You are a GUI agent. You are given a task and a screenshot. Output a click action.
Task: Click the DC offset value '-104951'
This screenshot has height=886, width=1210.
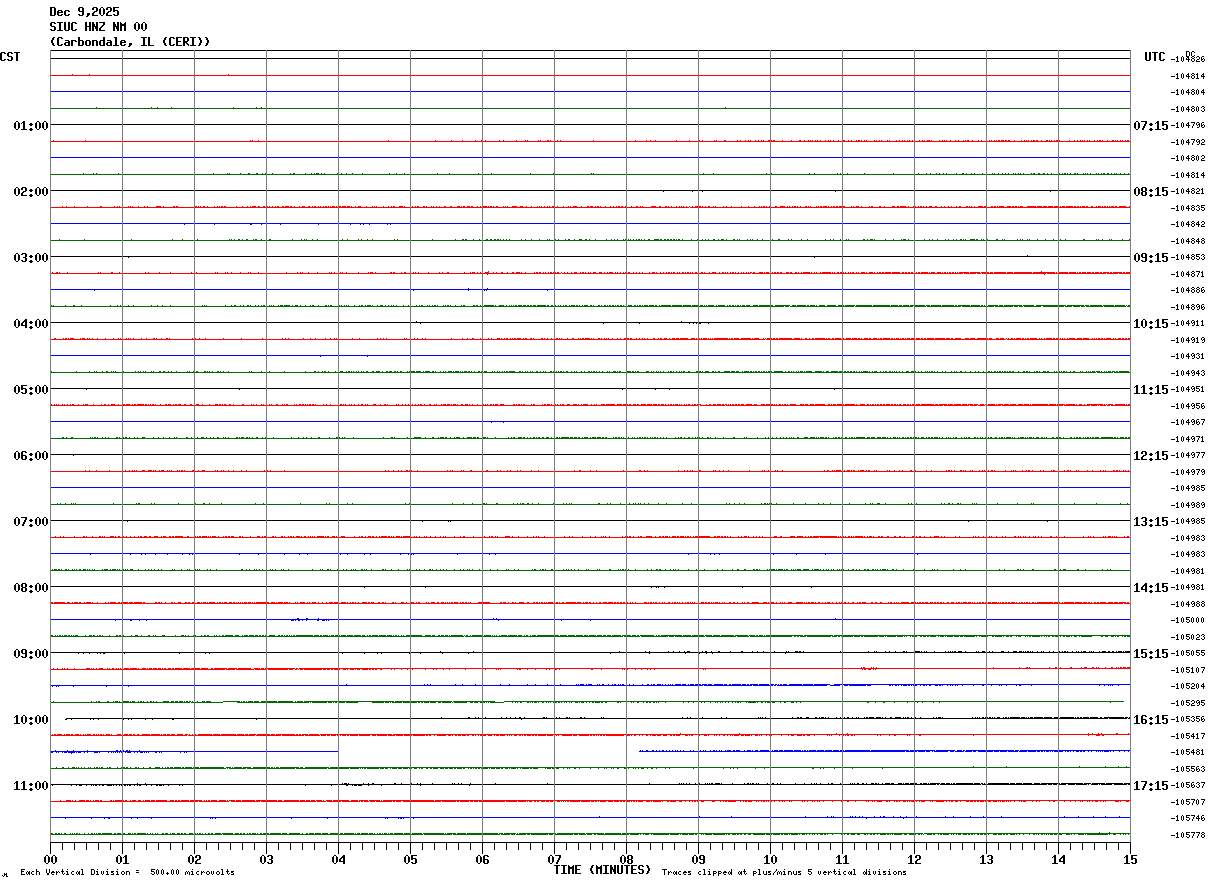1187,390
